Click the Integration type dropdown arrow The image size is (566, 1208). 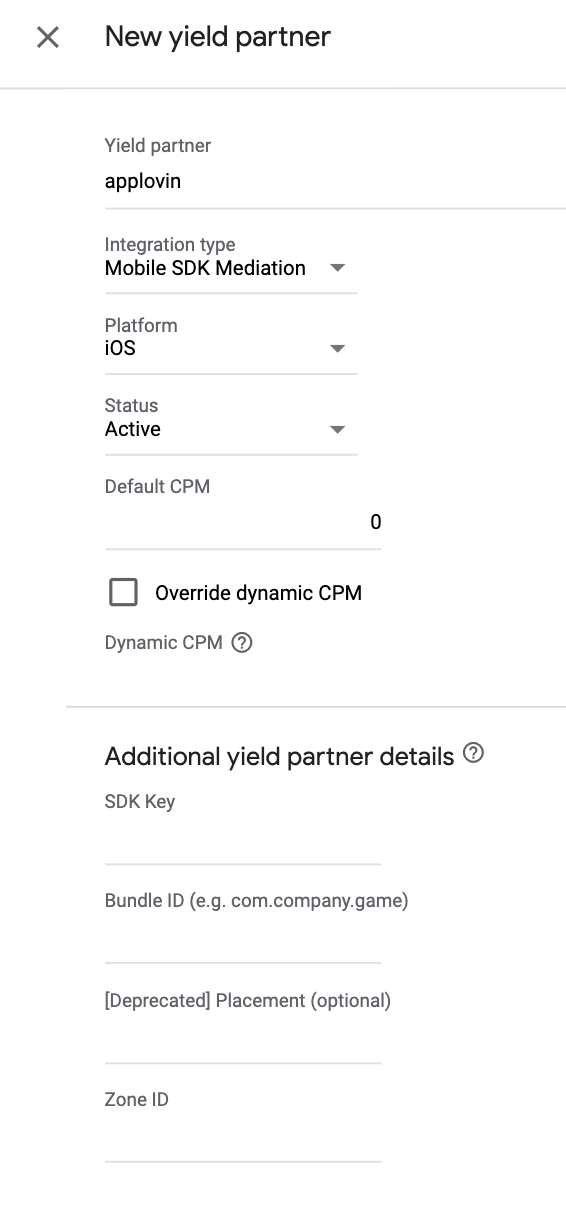tap(338, 268)
